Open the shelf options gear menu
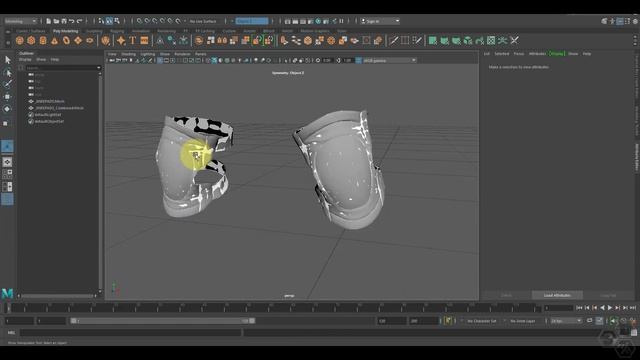 [7, 42]
